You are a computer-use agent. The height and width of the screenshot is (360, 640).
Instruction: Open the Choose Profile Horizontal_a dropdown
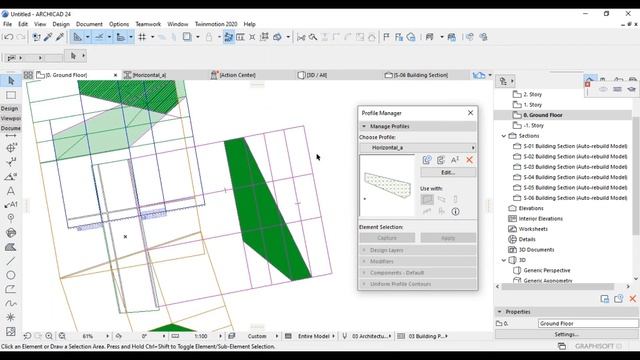click(418, 147)
